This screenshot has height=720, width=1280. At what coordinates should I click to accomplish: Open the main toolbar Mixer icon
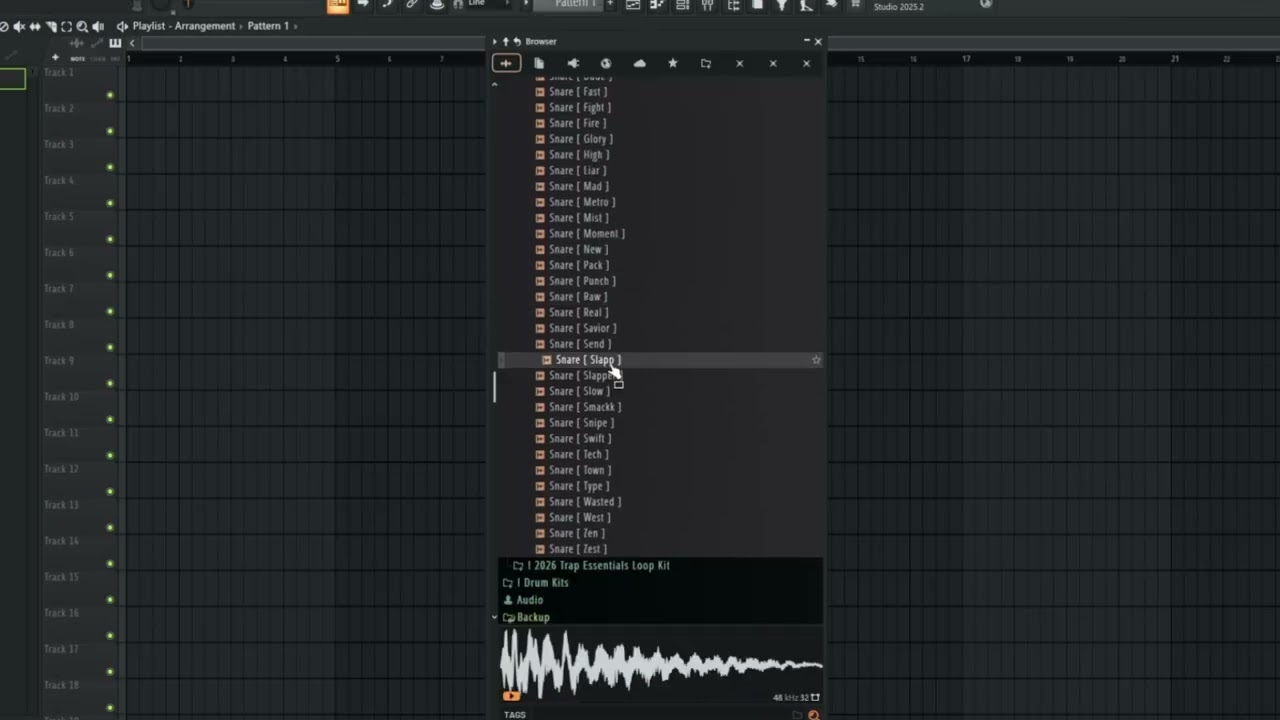(707, 5)
